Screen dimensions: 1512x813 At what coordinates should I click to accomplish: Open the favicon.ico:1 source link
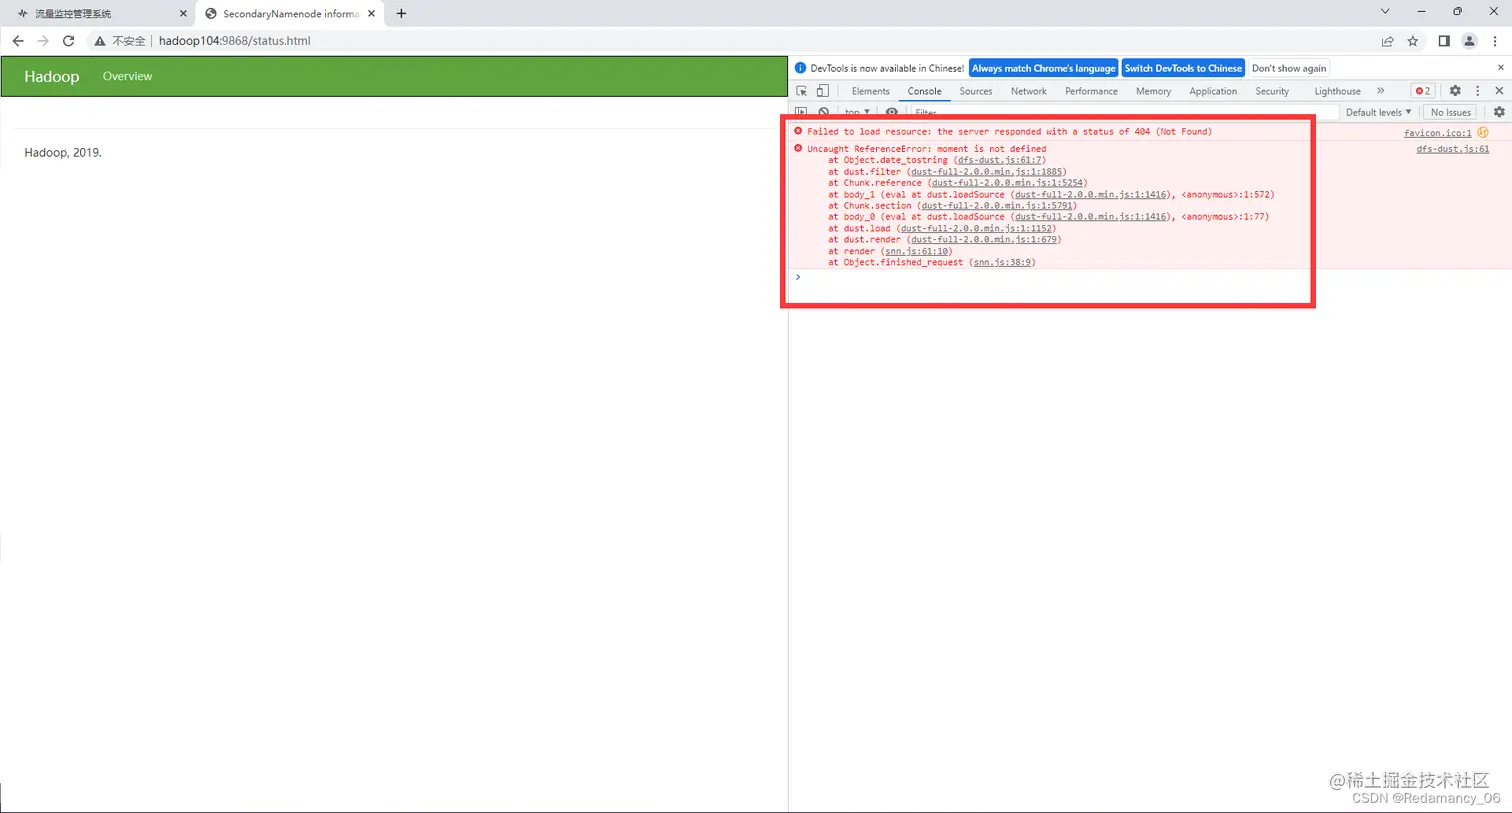[1437, 132]
